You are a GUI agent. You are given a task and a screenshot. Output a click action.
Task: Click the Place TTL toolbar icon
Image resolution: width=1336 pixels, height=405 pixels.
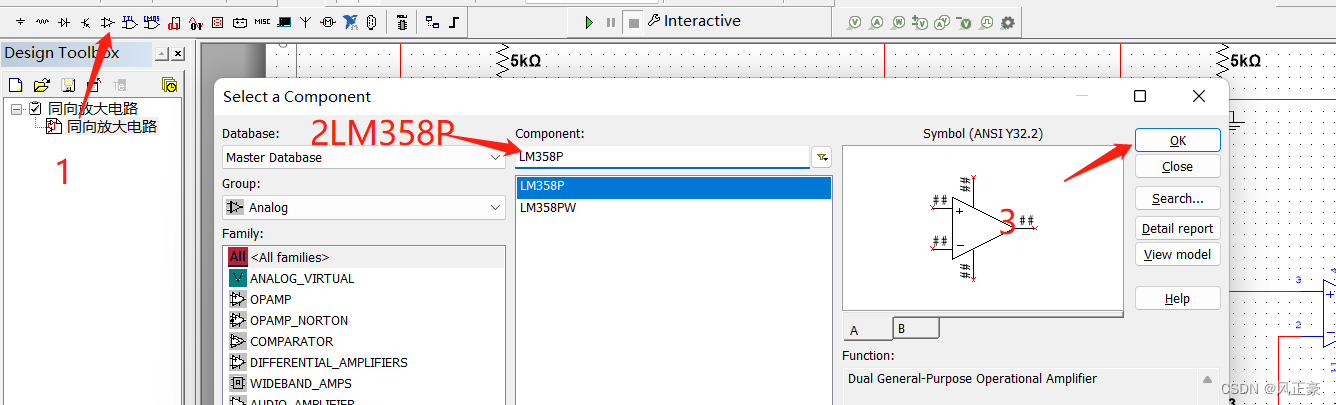(x=129, y=22)
